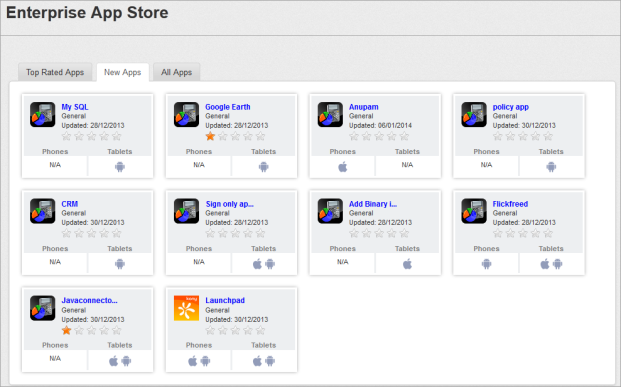The image size is (621, 387).
Task: Click Anupam's Updated: 06/01/2014 text
Action: (x=380, y=126)
